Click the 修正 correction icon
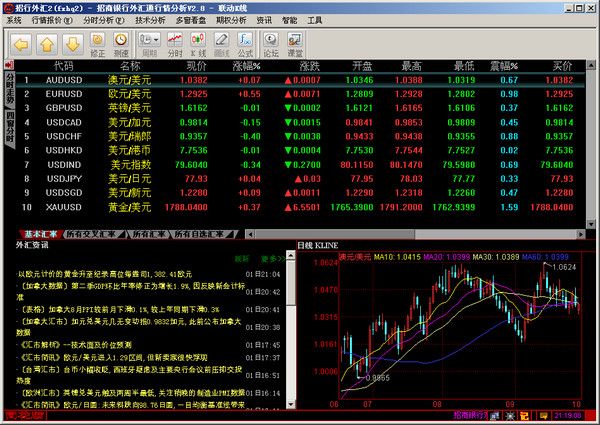This screenshot has height=425, width=600. click(98, 45)
